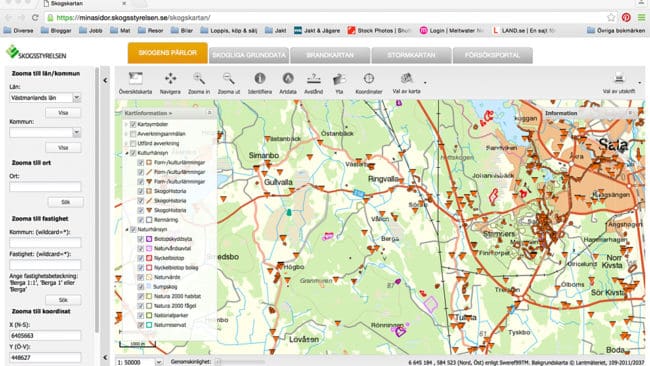Collapse the Kartinformation panel using its corner button
Screen dimensions: 650x366
(x=210, y=113)
